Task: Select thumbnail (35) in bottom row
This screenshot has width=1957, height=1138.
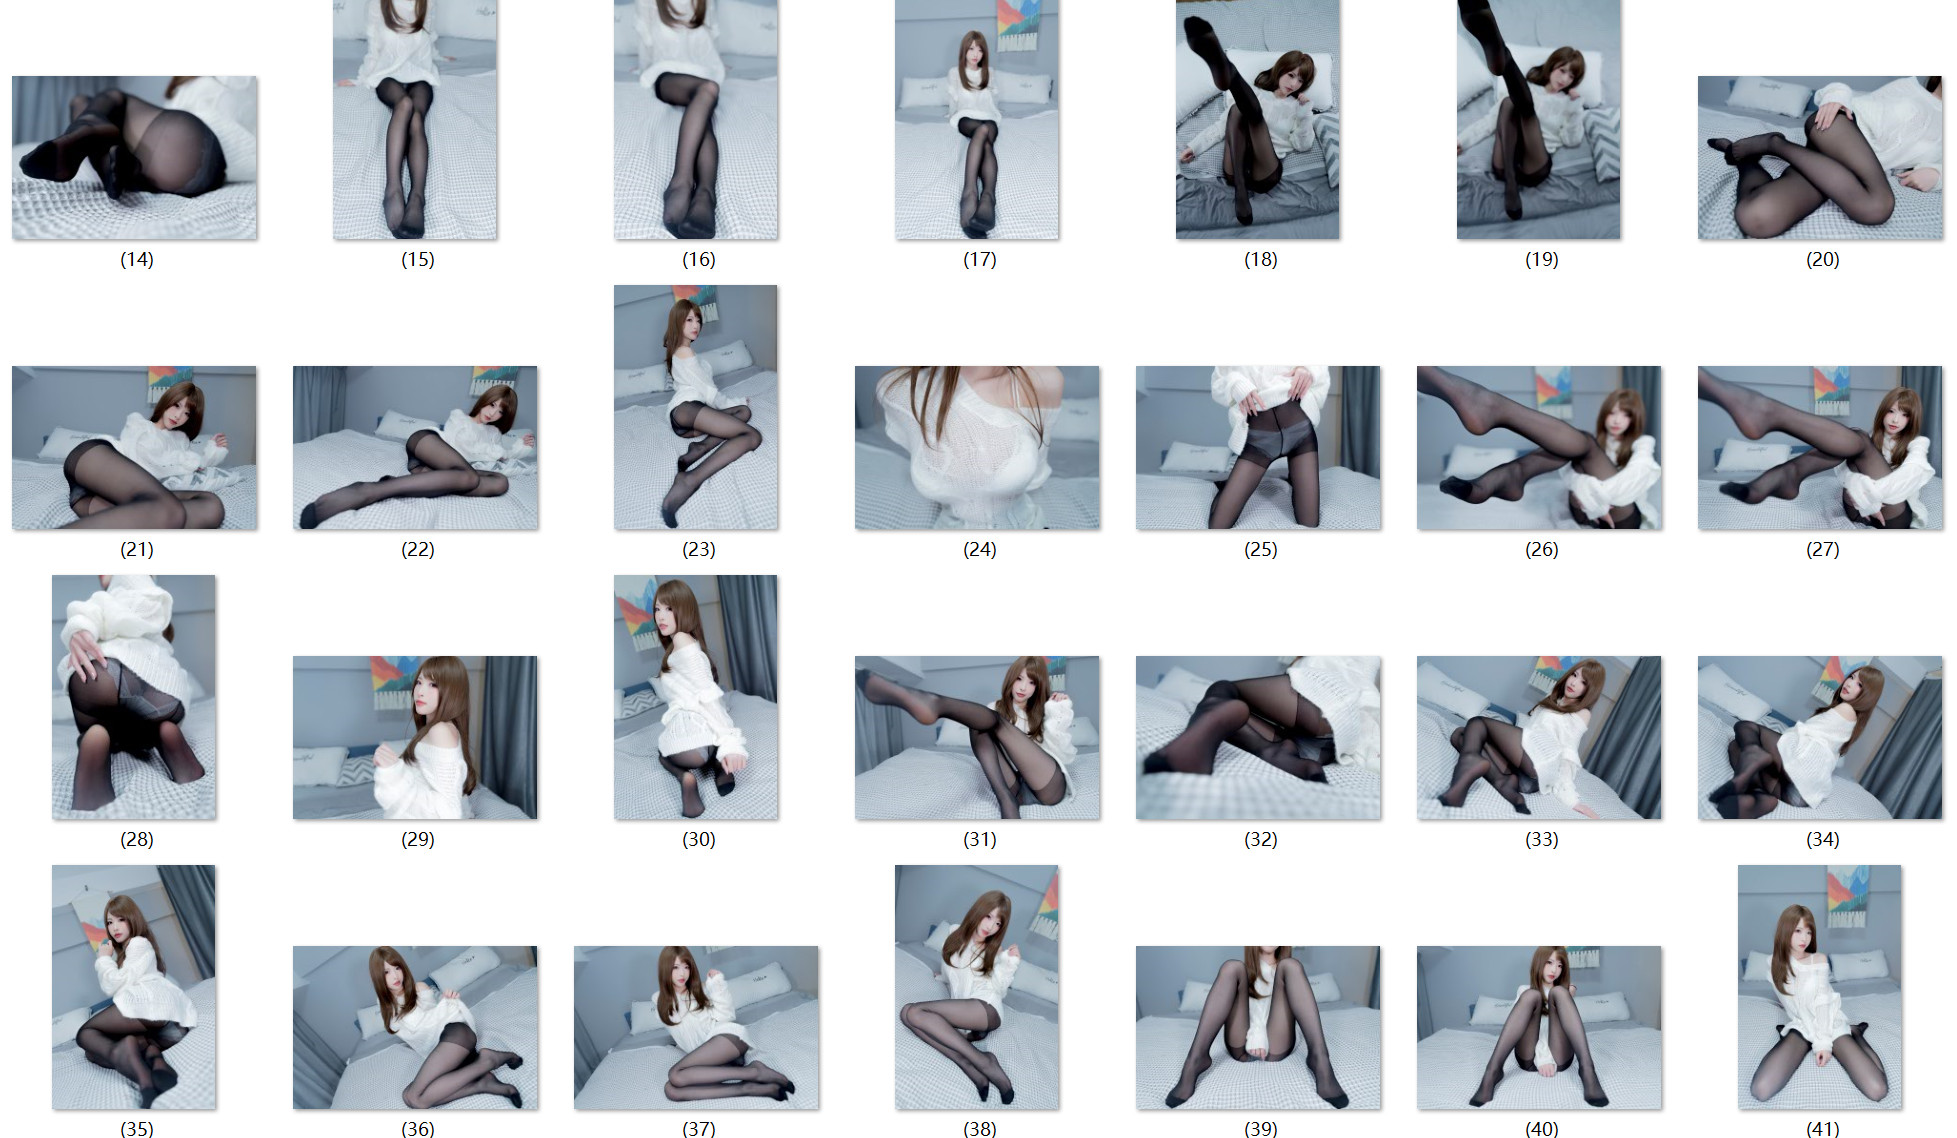Action: click(x=134, y=987)
